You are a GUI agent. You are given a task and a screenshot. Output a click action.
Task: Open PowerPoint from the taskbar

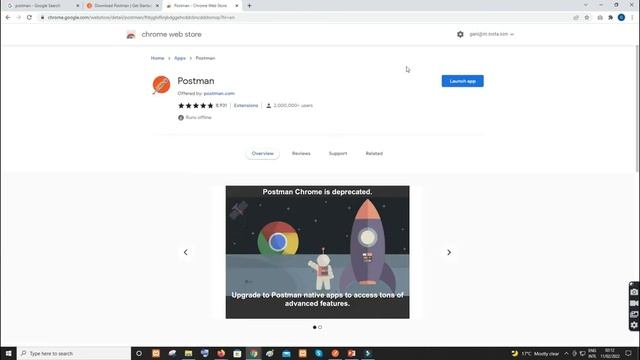(351, 353)
